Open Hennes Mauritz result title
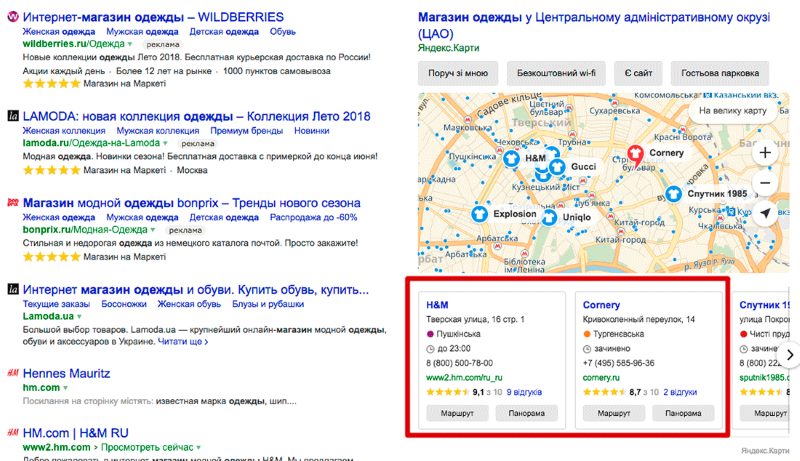The image size is (800, 461). [66, 373]
